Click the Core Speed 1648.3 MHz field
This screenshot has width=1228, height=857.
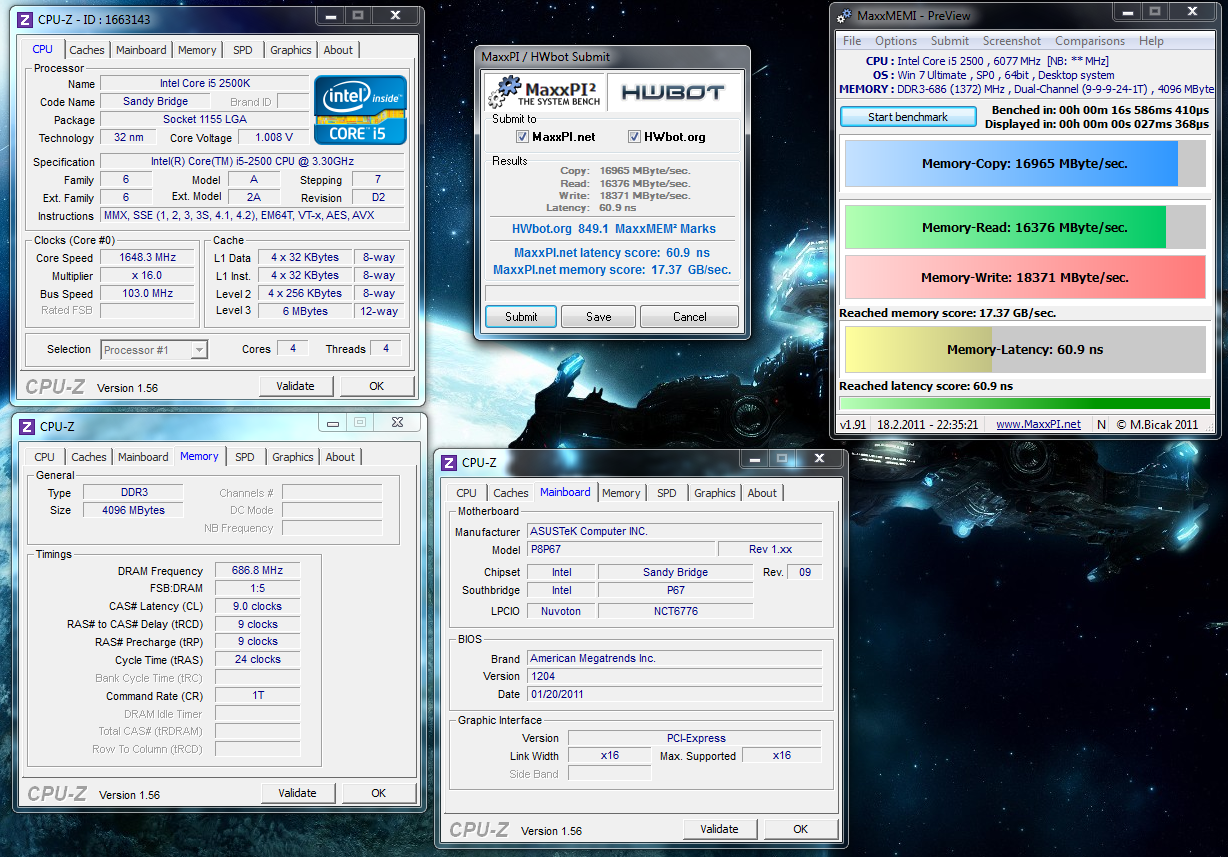[148, 258]
